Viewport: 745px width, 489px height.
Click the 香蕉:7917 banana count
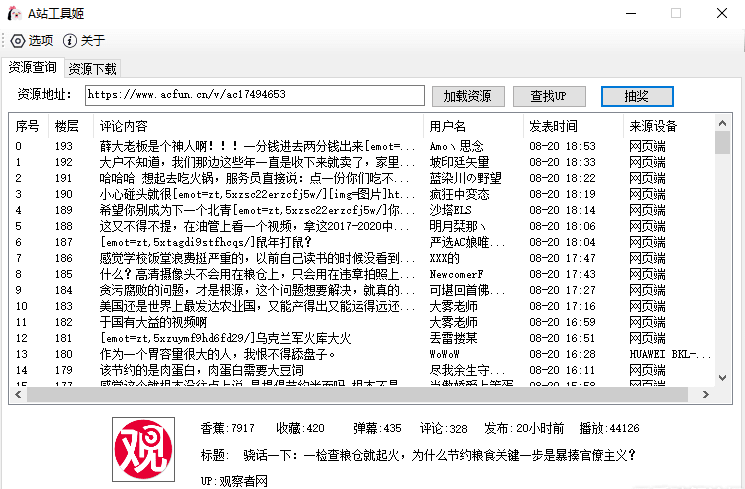click(228, 429)
